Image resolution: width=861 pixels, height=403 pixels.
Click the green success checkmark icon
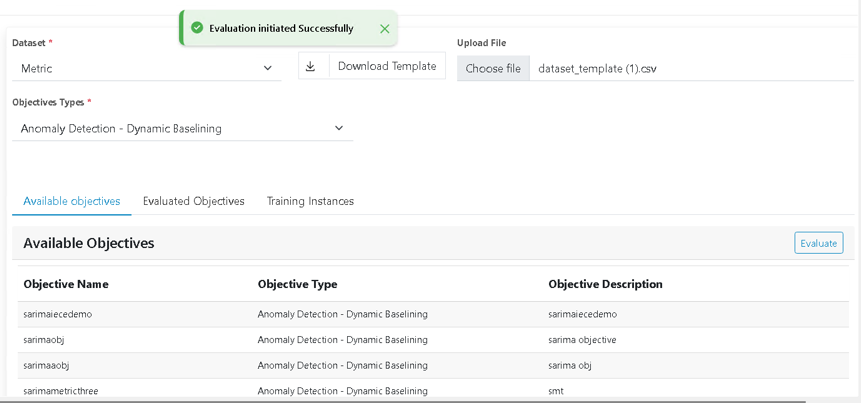coord(197,28)
